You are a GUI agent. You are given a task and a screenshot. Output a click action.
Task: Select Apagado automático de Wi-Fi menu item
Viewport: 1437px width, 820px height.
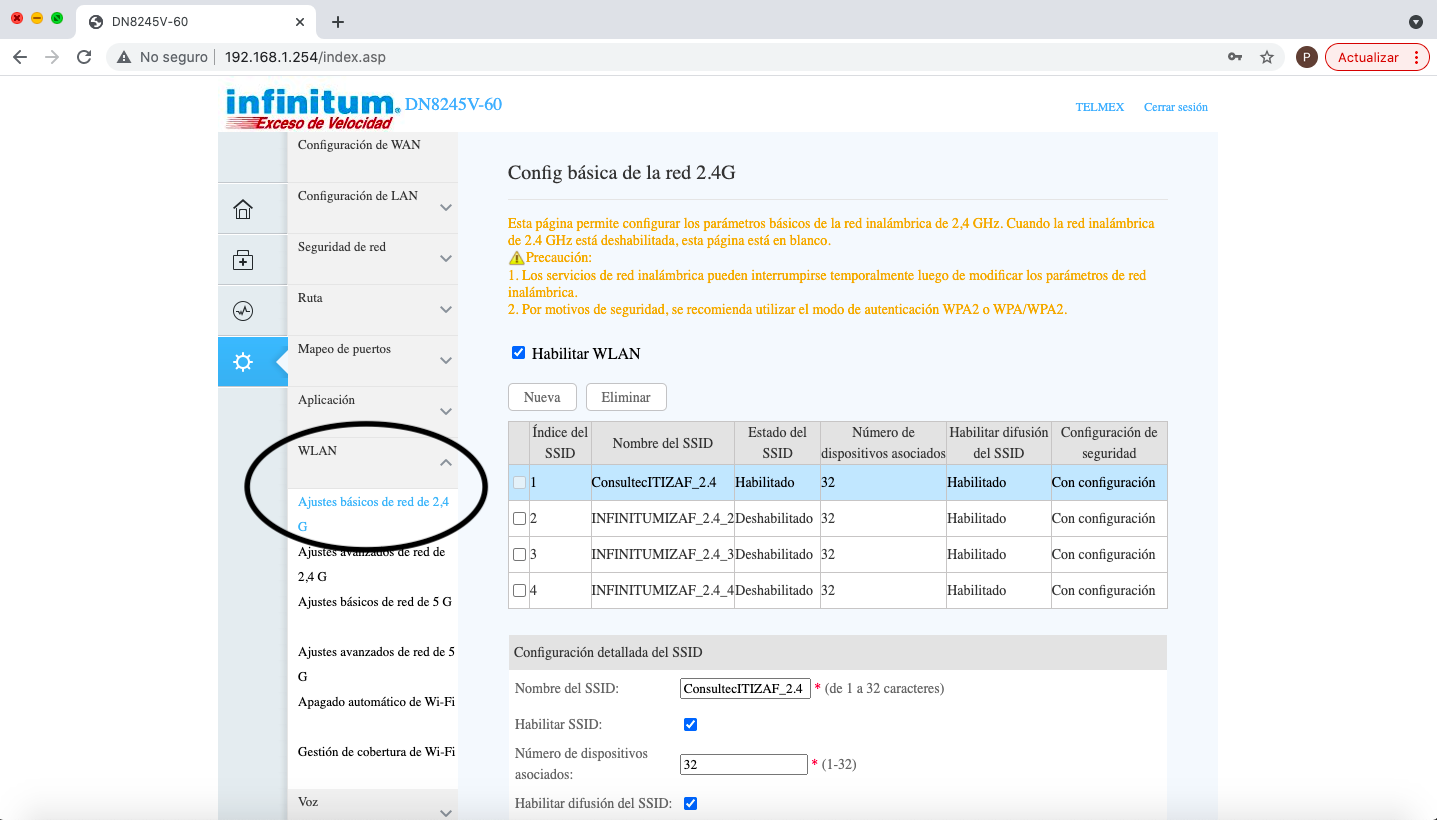[376, 702]
